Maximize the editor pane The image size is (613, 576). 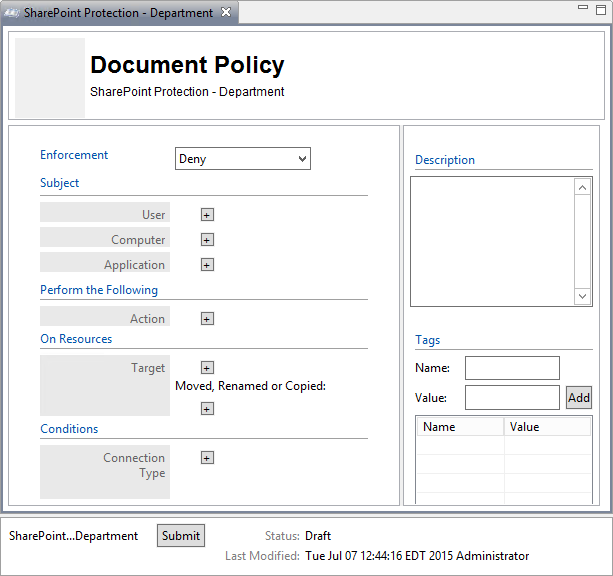(x=601, y=10)
